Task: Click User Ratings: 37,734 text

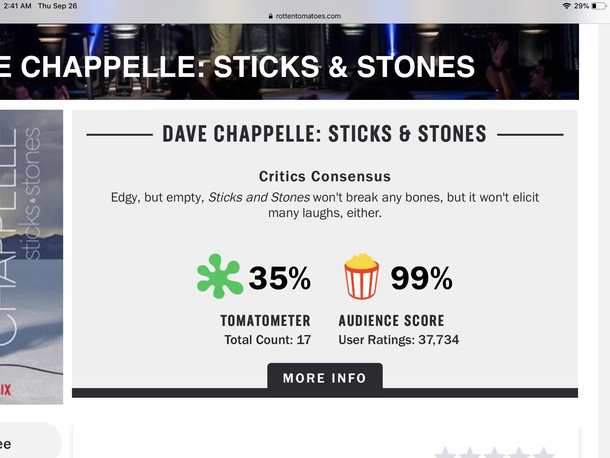Action: 399,340
